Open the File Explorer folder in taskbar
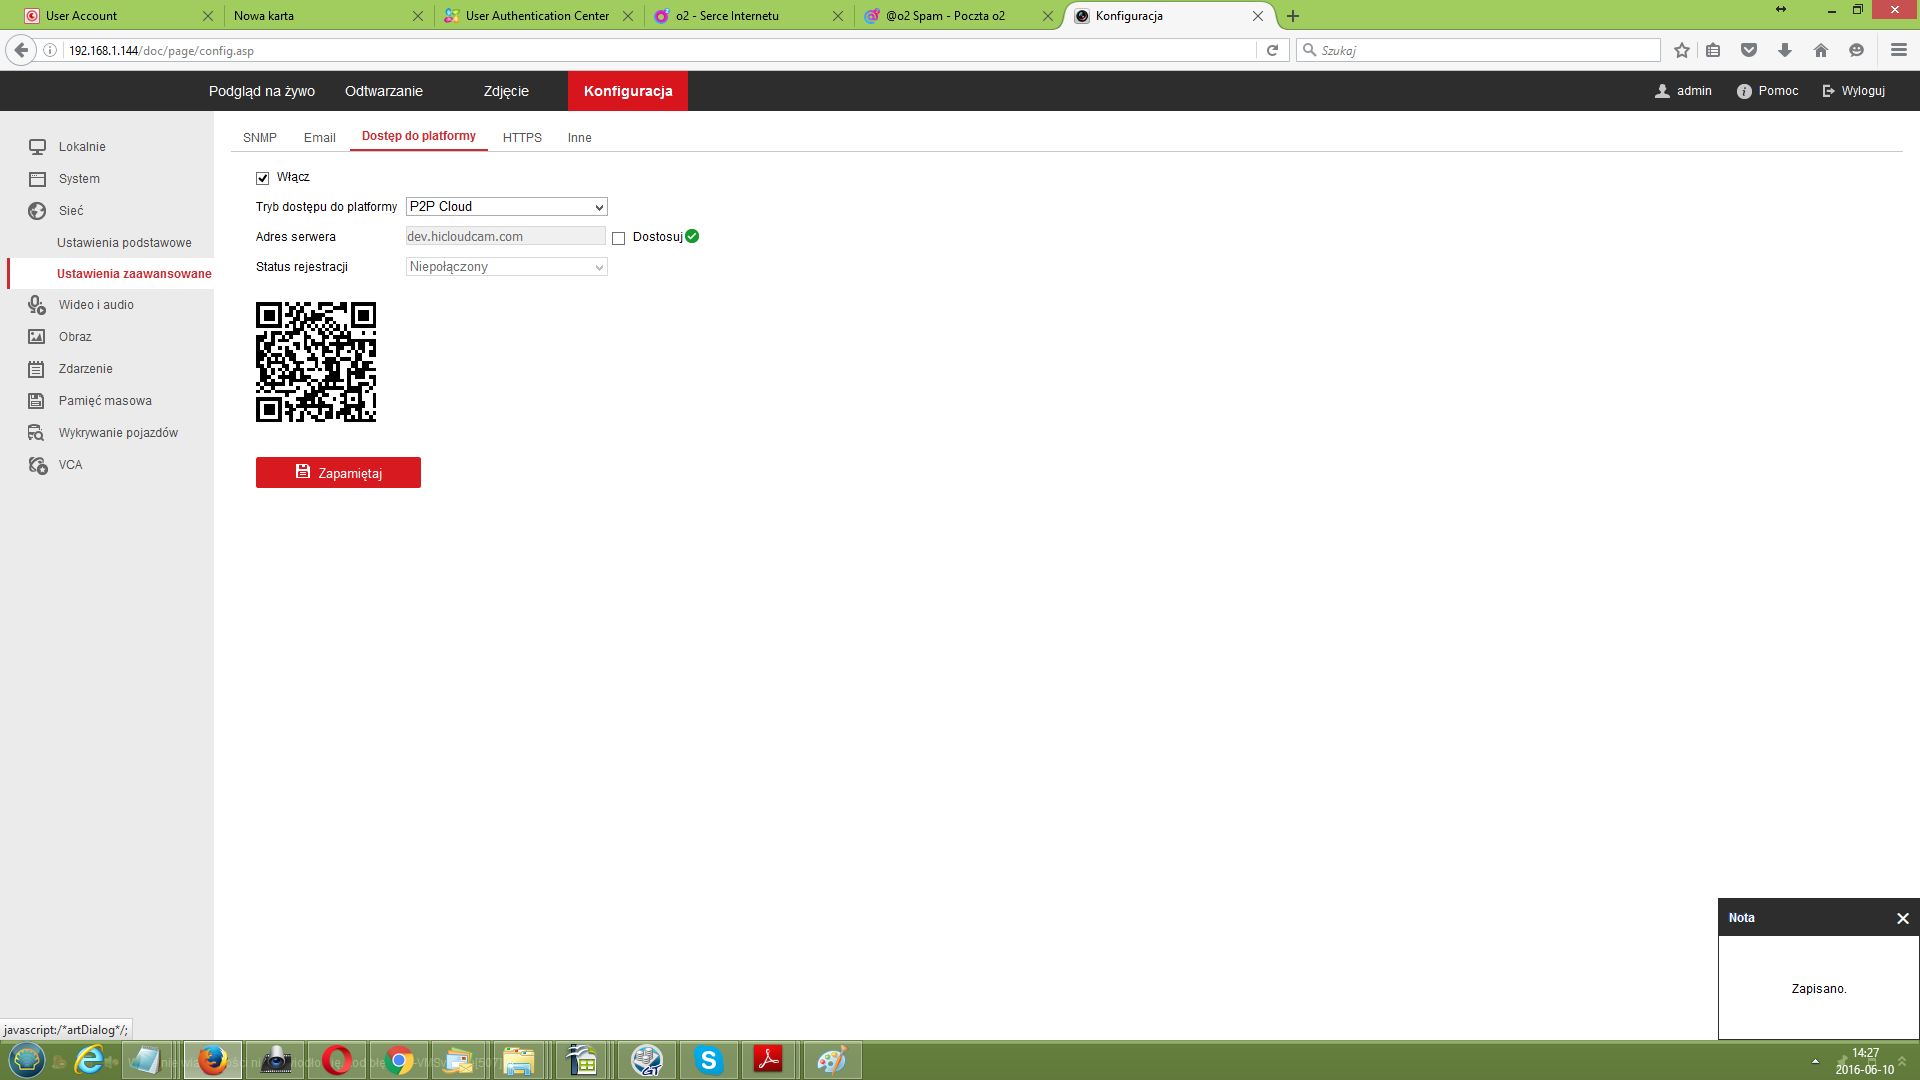The height and width of the screenshot is (1080, 1920). (519, 1060)
